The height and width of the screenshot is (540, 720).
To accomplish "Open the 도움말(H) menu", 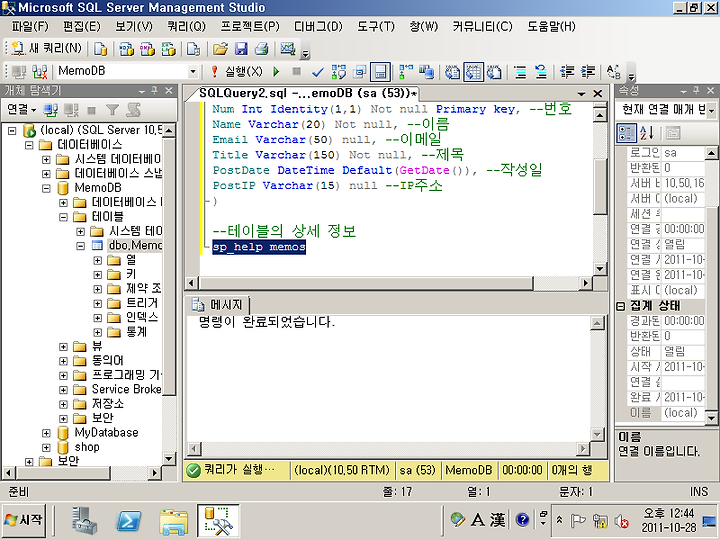I will pos(551,27).
